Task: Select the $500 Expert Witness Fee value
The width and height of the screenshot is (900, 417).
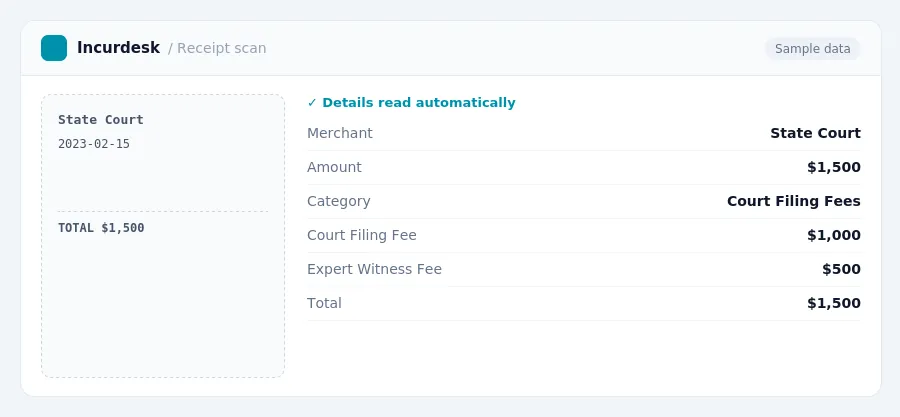Action: click(x=841, y=269)
